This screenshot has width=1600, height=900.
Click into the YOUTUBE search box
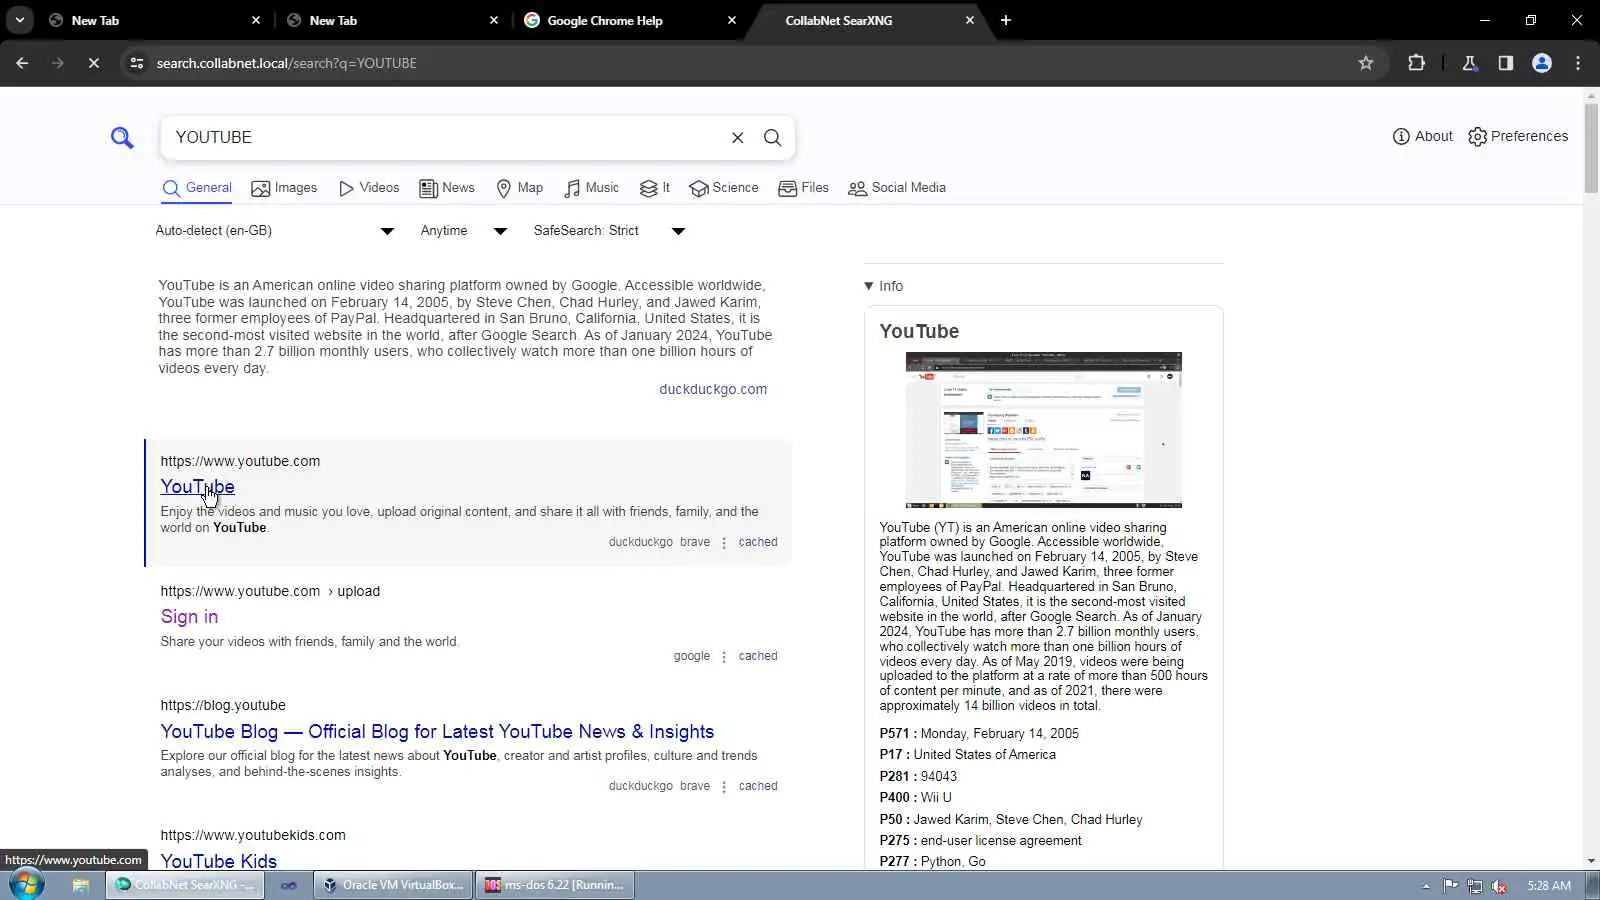tap(445, 137)
